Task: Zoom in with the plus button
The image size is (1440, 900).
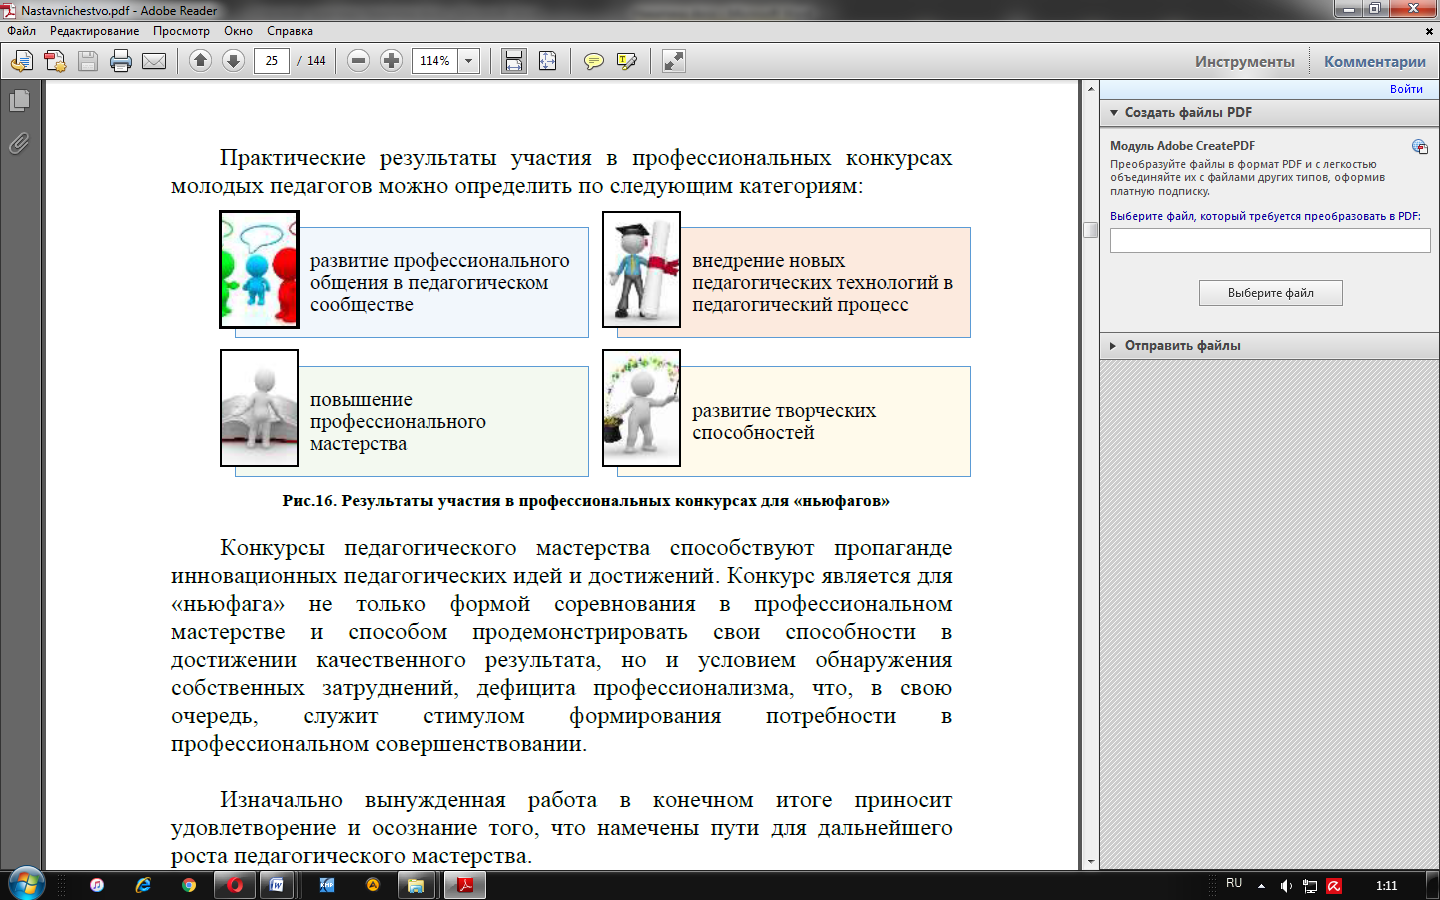Action: [391, 61]
